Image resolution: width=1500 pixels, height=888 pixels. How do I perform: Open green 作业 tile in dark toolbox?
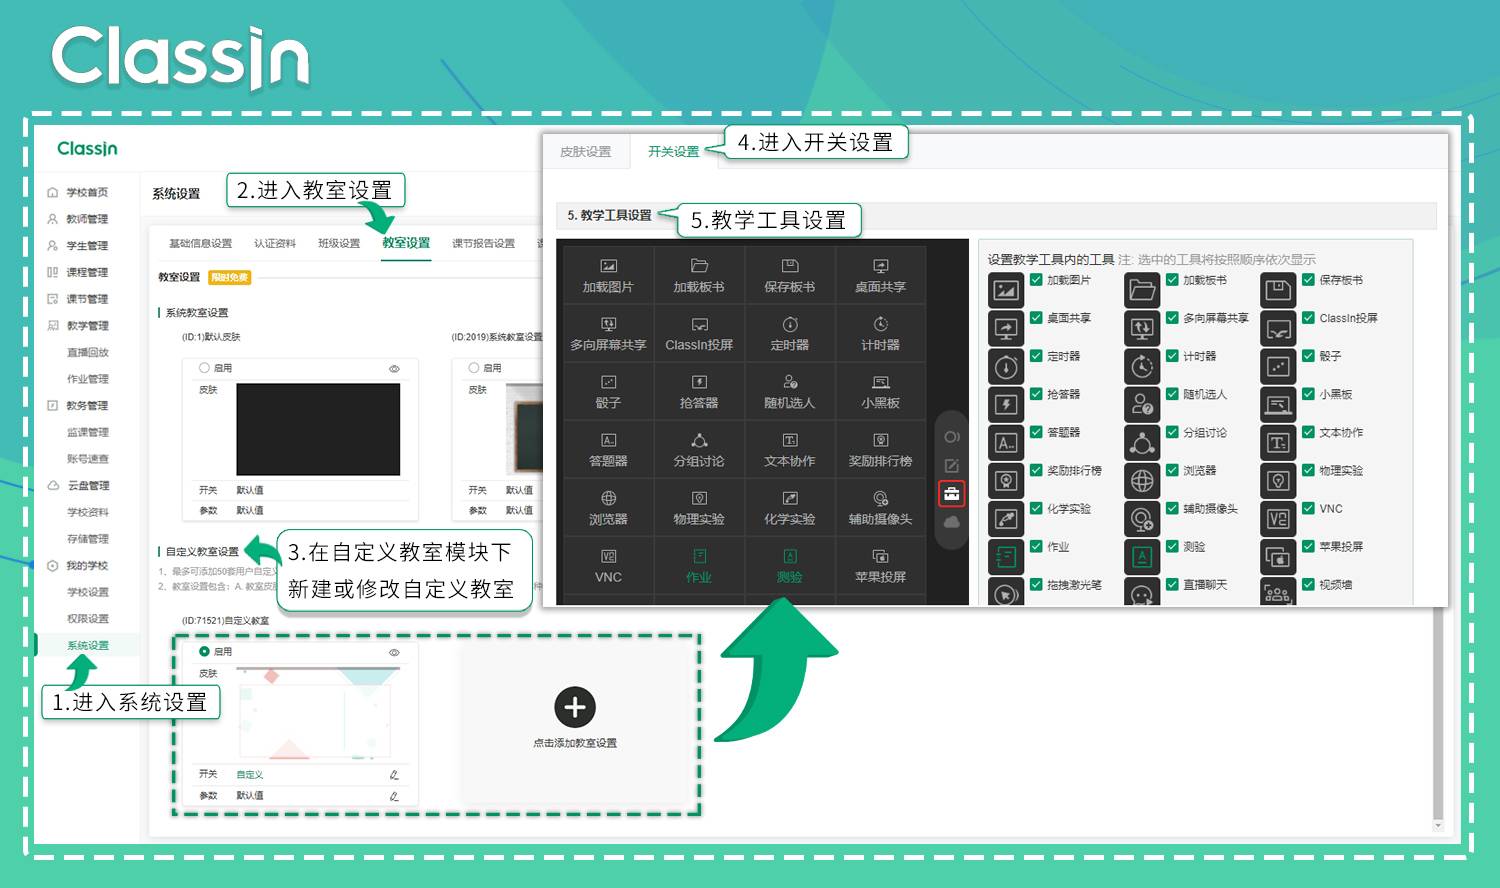(699, 565)
